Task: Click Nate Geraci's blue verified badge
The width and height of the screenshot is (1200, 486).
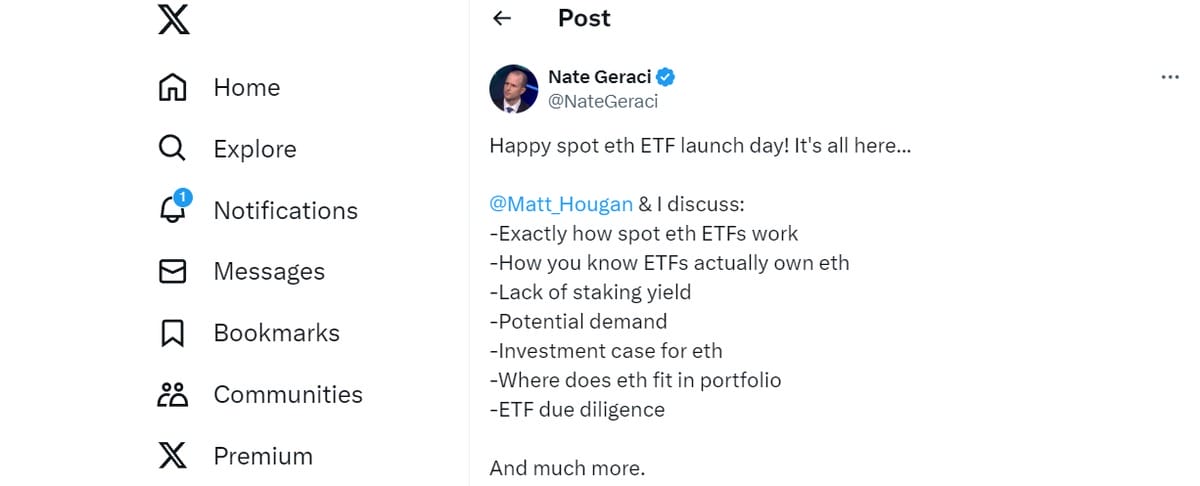Action: click(x=665, y=77)
